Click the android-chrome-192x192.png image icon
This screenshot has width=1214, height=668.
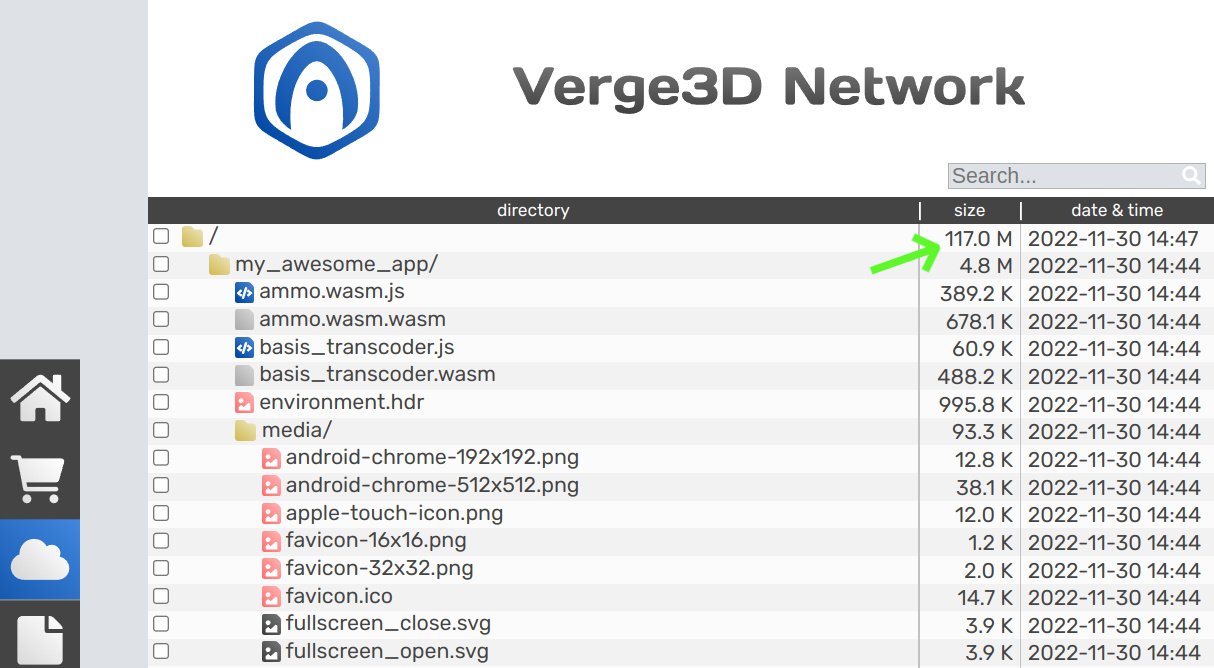[271, 458]
